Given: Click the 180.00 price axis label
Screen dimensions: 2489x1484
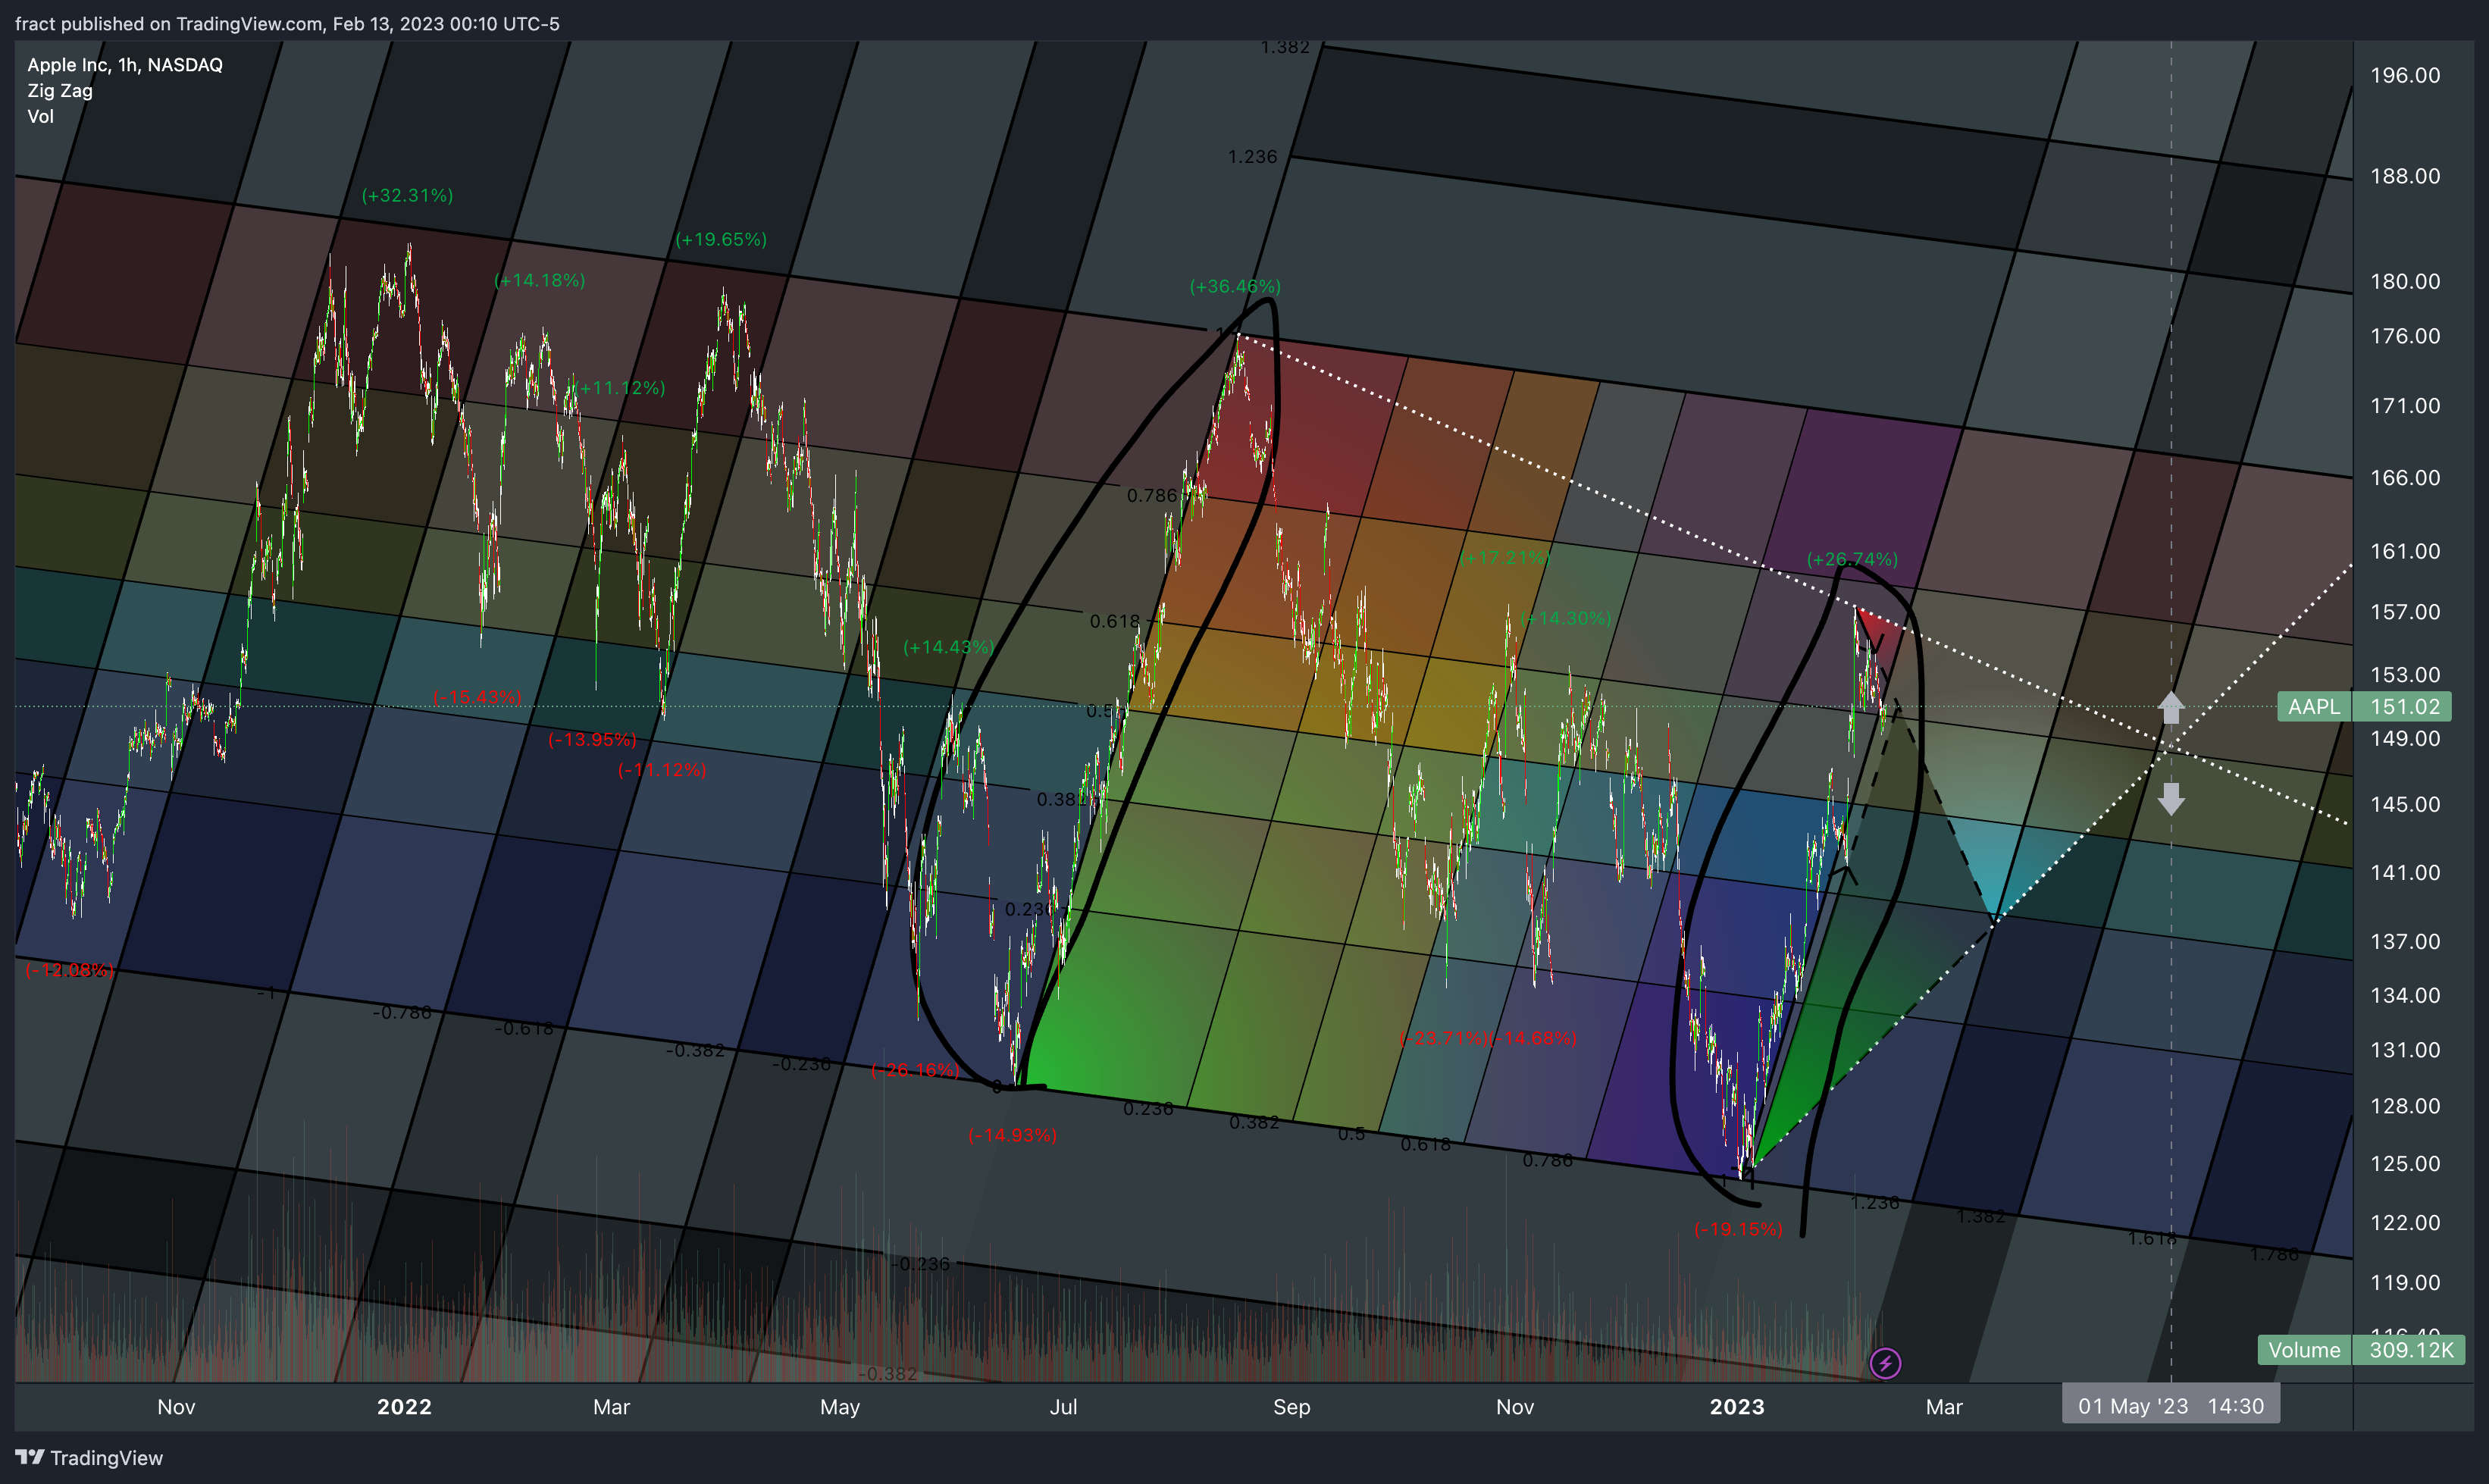Looking at the screenshot, I should click(2405, 281).
